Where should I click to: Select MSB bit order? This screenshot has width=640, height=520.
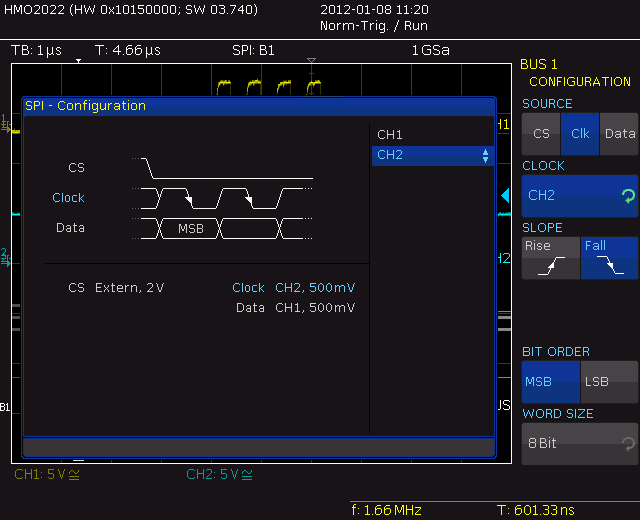[550, 381]
